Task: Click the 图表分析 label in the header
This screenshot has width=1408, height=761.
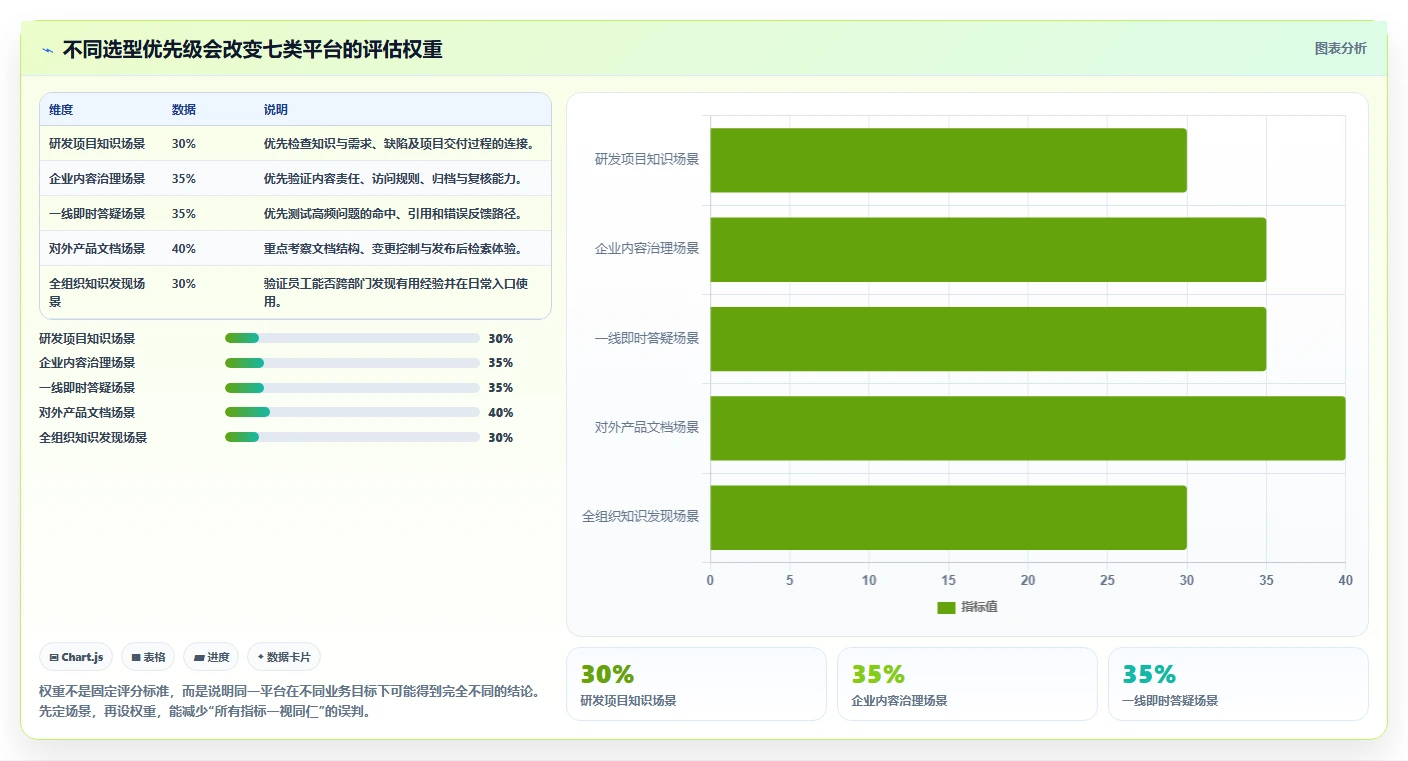Action: click(x=1340, y=49)
